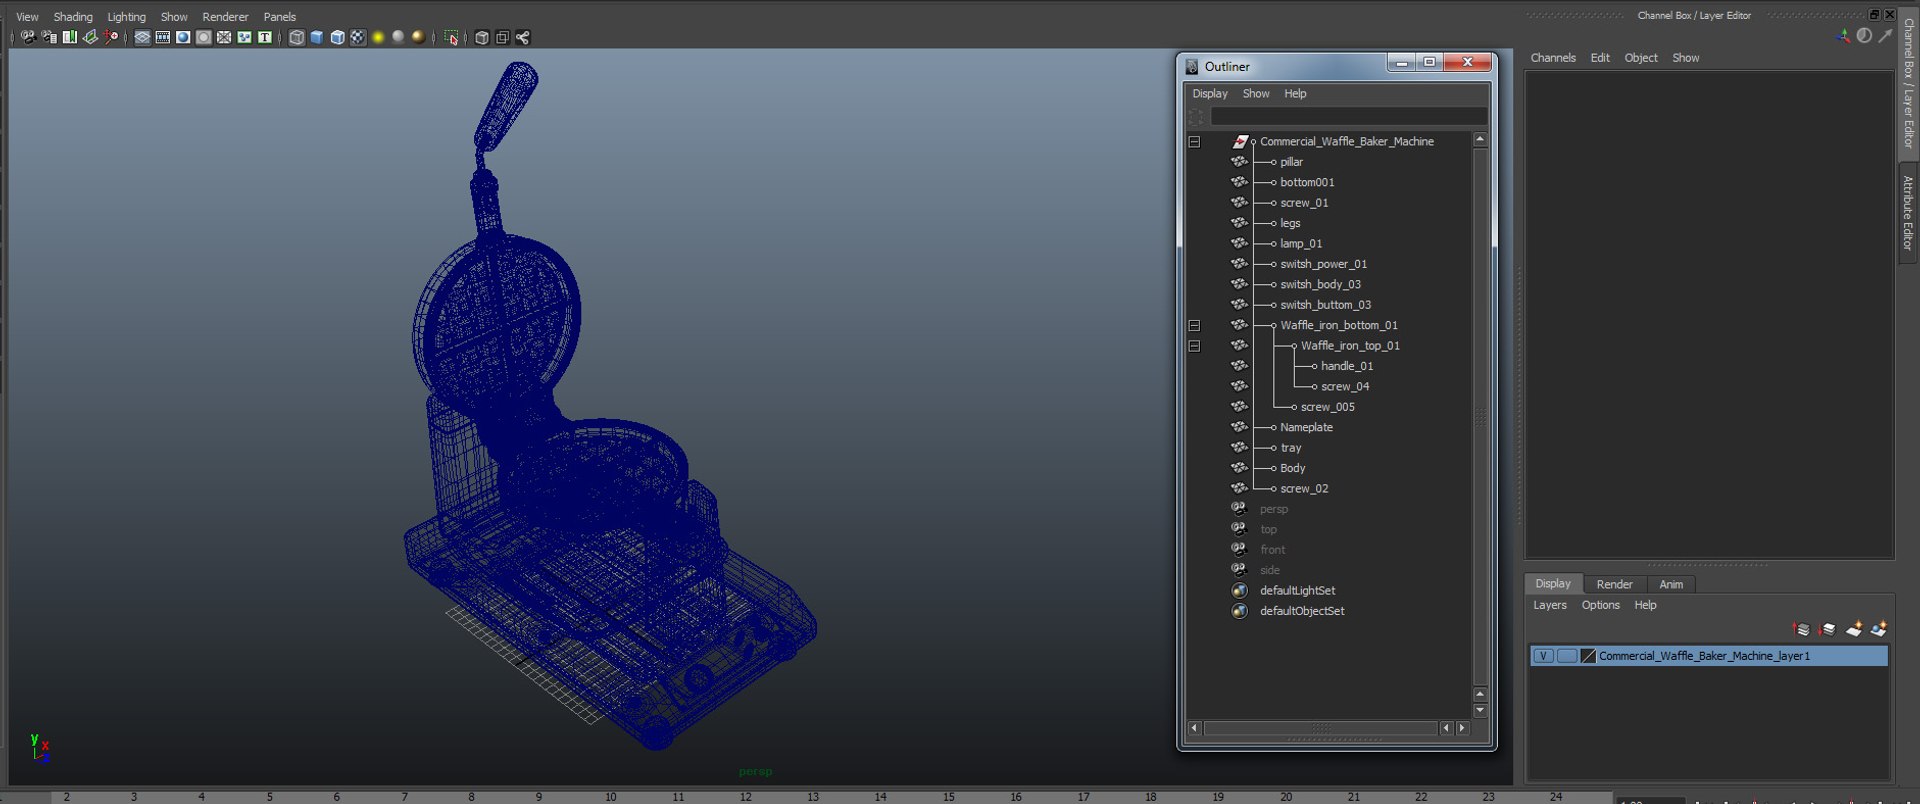Enable Smooth Shade All blue cube icon
Image resolution: width=1920 pixels, height=804 pixels.
317,37
